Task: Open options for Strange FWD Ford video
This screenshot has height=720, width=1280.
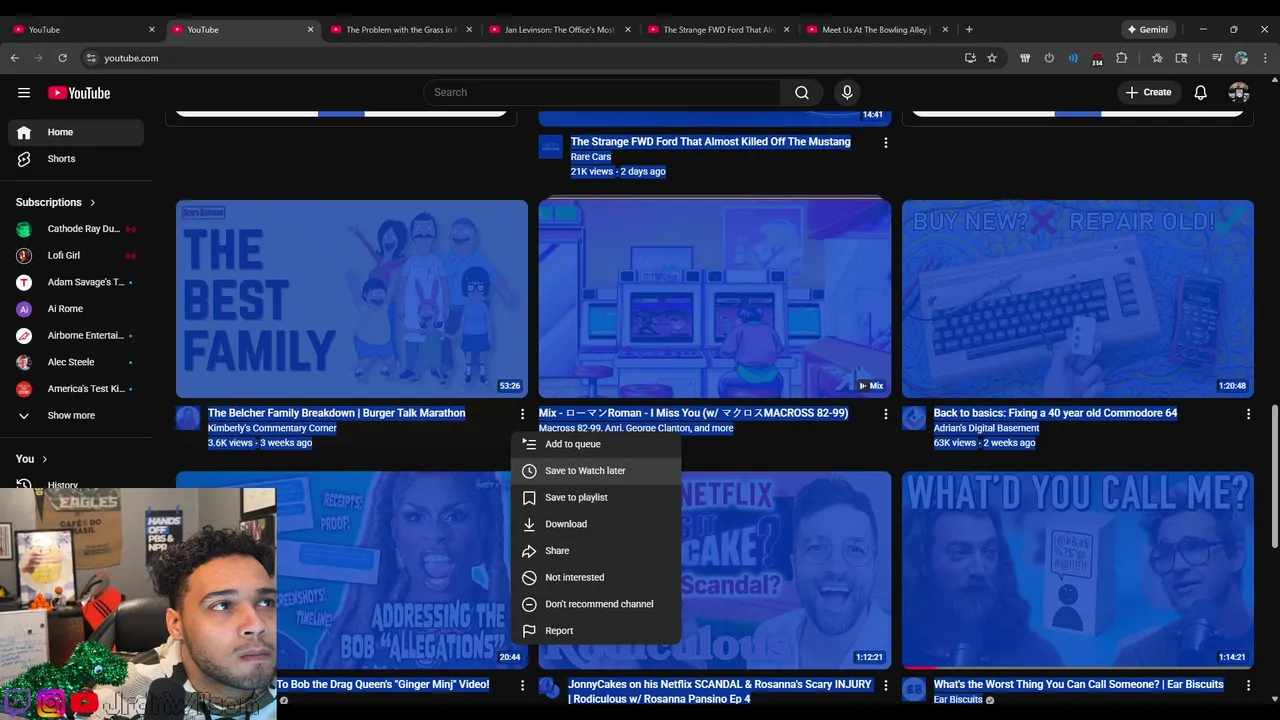Action: click(x=885, y=143)
